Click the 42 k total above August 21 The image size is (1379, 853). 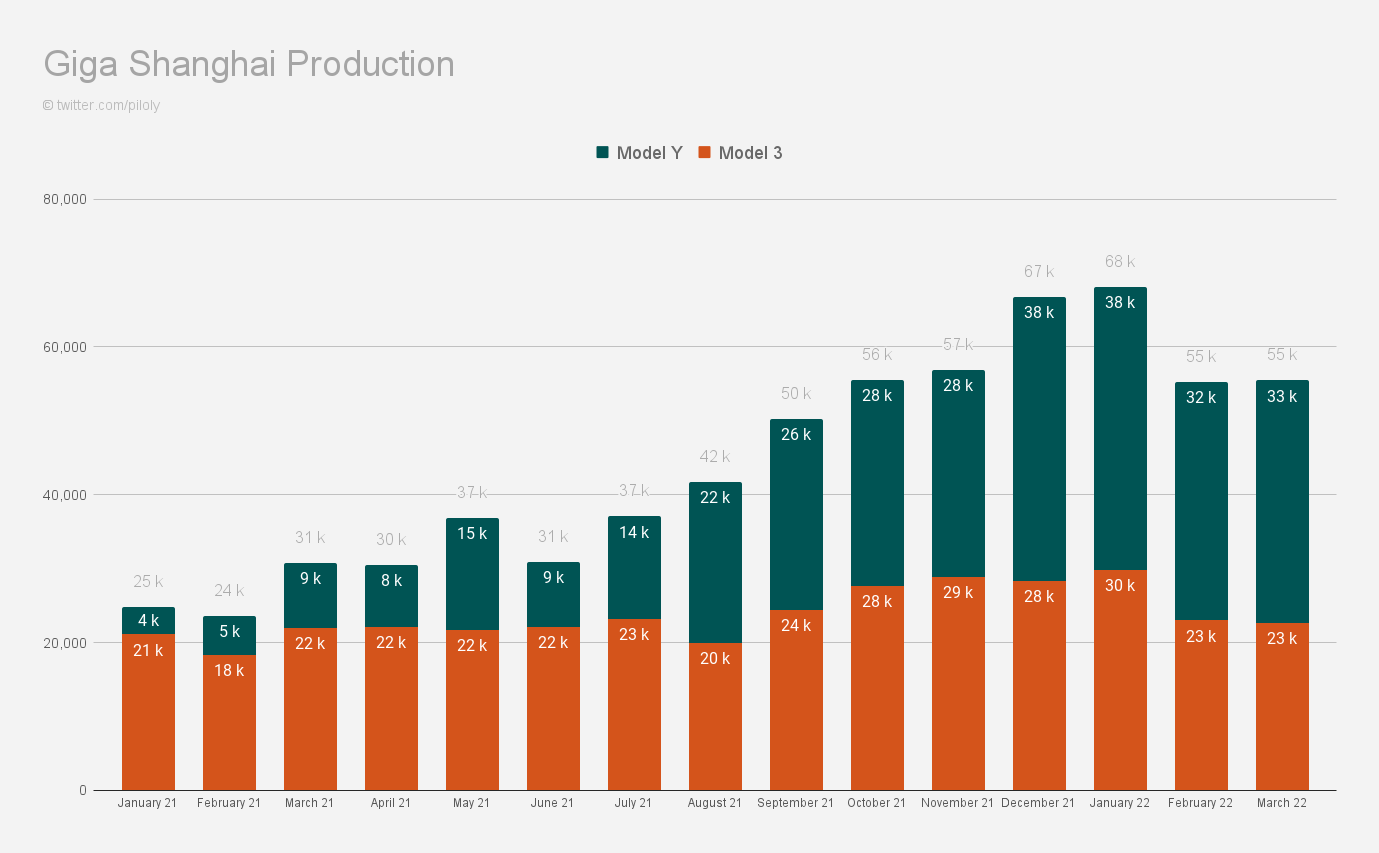pyautogui.click(x=715, y=457)
